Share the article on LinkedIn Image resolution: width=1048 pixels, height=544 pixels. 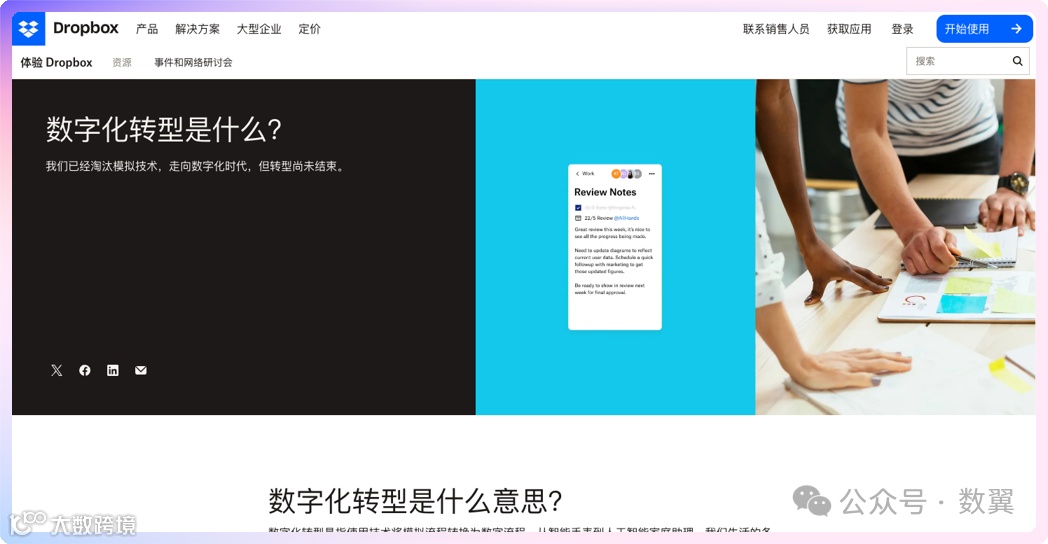(x=113, y=370)
